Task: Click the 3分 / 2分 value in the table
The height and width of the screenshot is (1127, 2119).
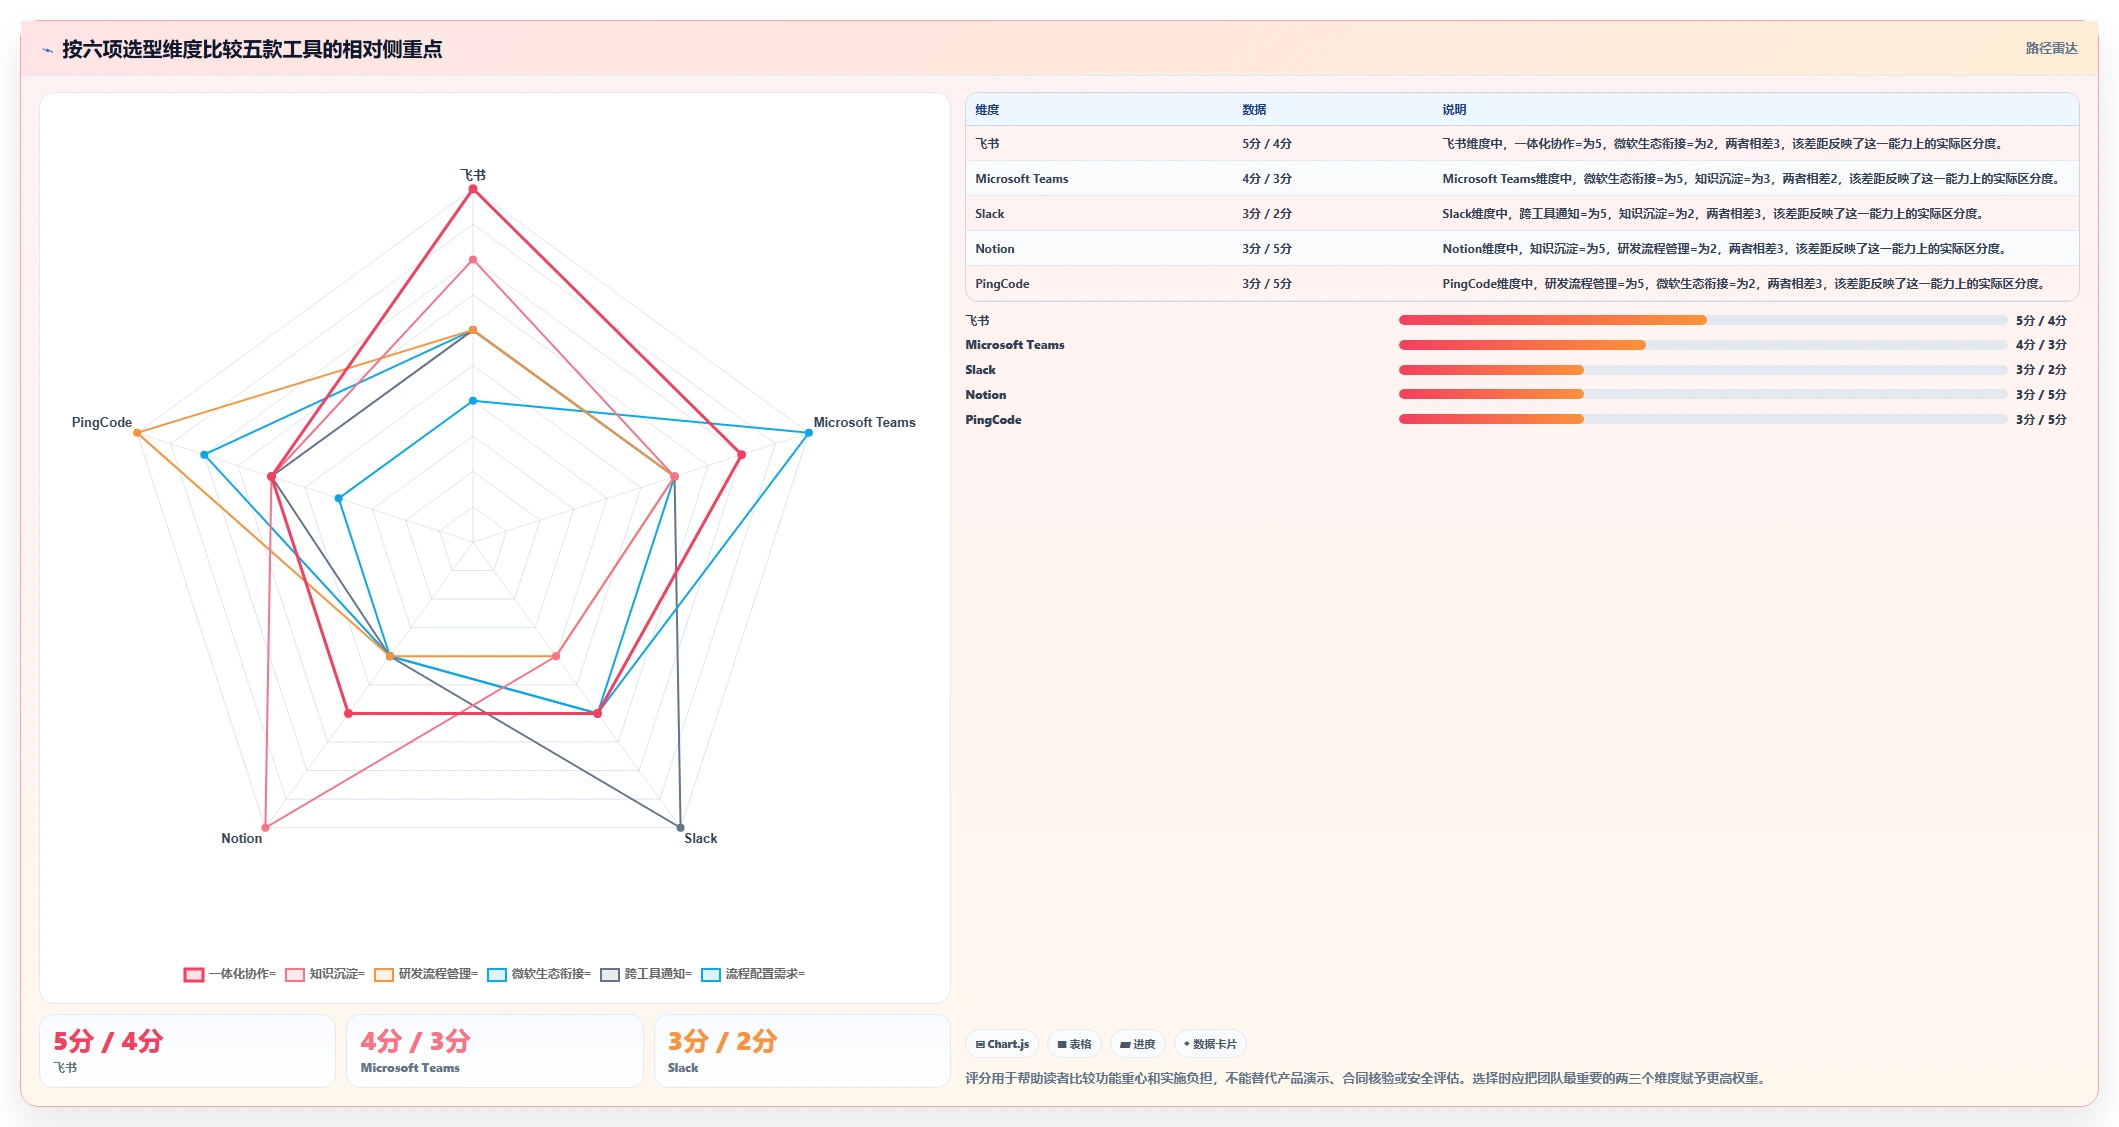Action: [x=1267, y=214]
